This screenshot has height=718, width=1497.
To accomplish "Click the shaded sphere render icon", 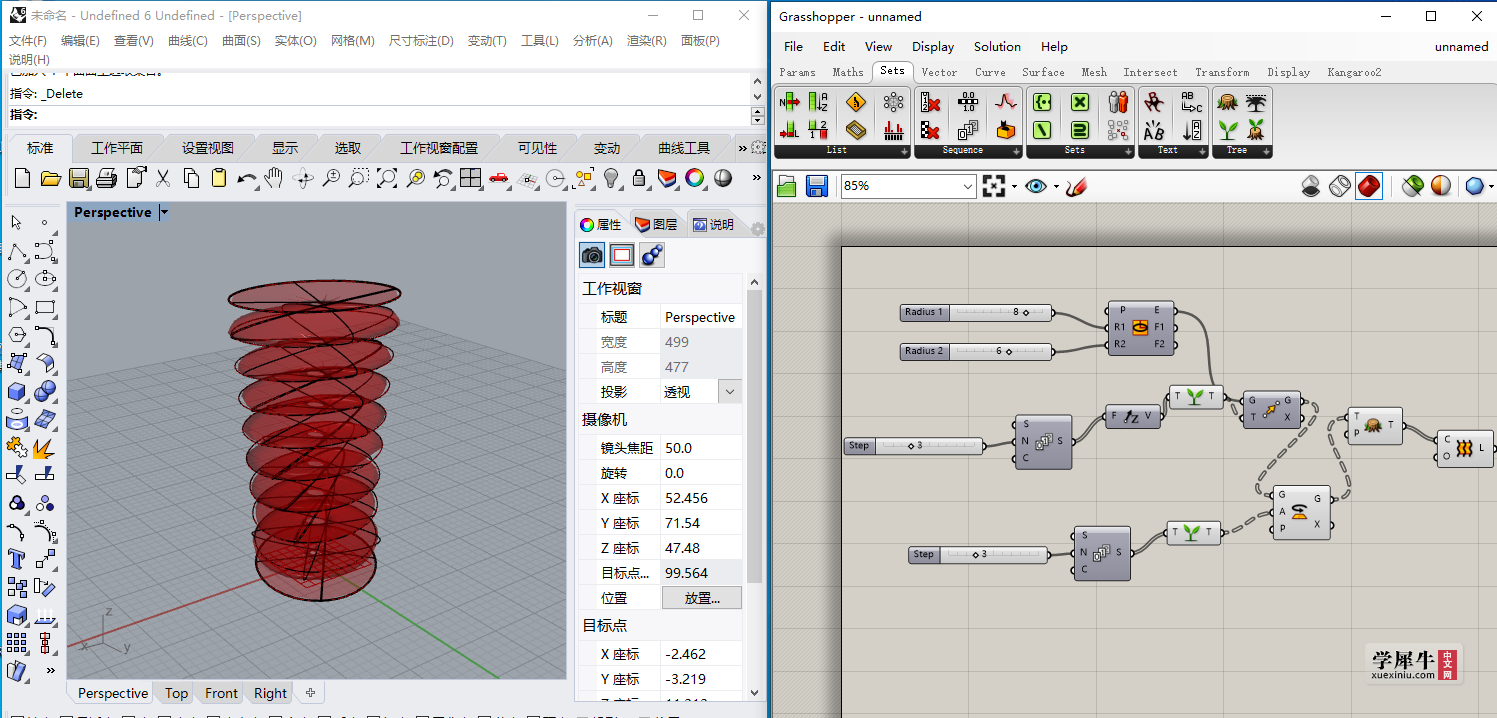I will [723, 178].
